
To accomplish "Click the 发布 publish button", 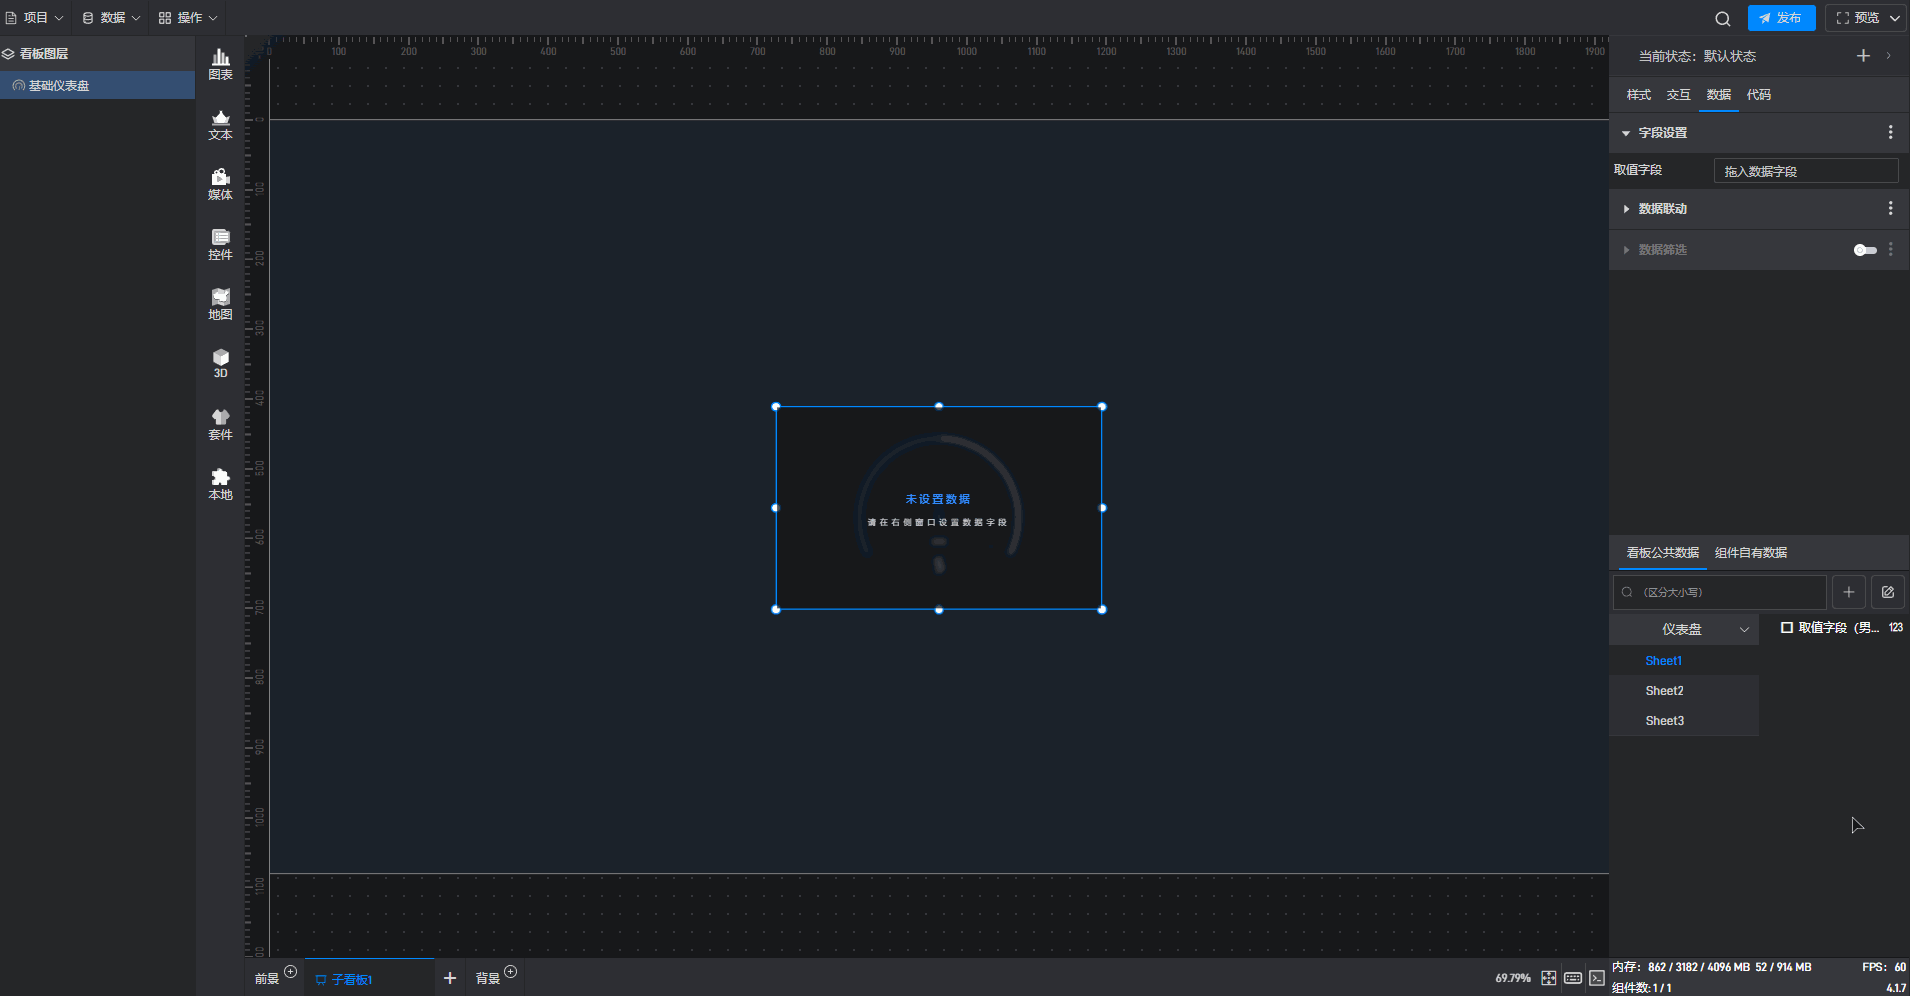I will click(x=1781, y=18).
